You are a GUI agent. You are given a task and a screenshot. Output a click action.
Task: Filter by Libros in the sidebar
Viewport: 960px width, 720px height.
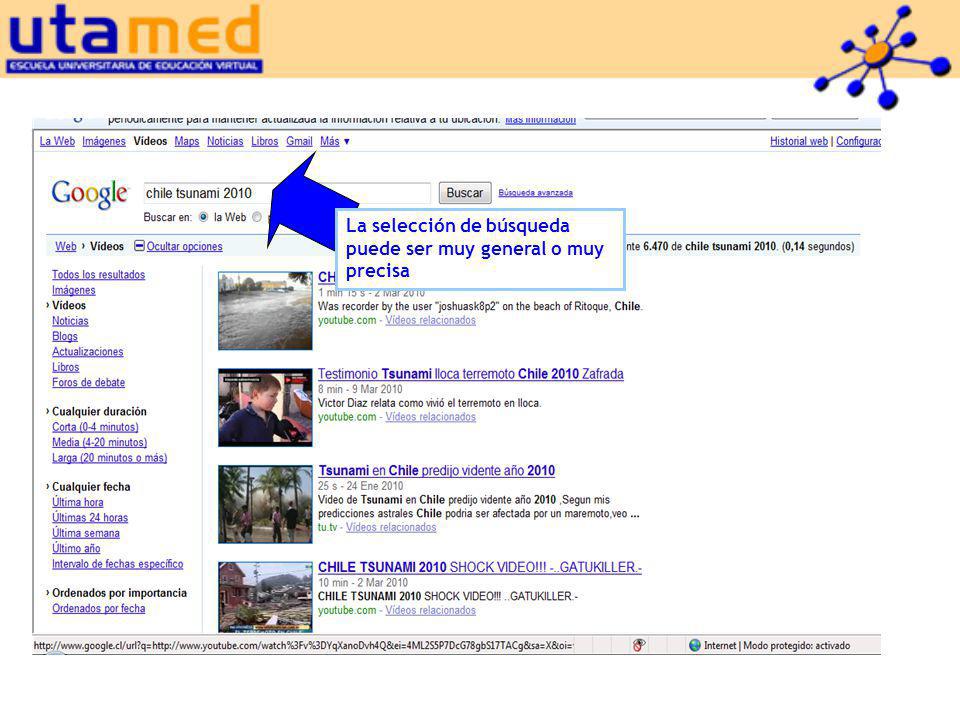(66, 367)
